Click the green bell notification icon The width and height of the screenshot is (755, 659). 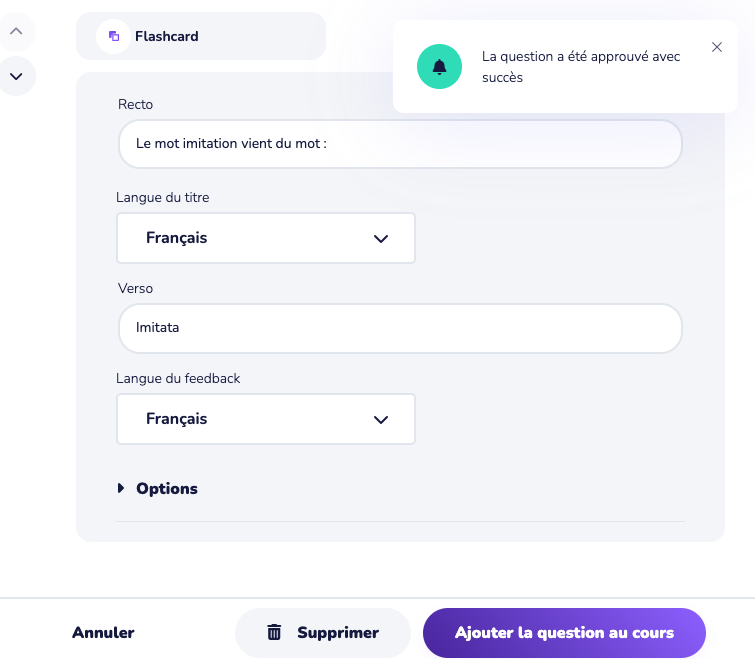pyautogui.click(x=439, y=67)
